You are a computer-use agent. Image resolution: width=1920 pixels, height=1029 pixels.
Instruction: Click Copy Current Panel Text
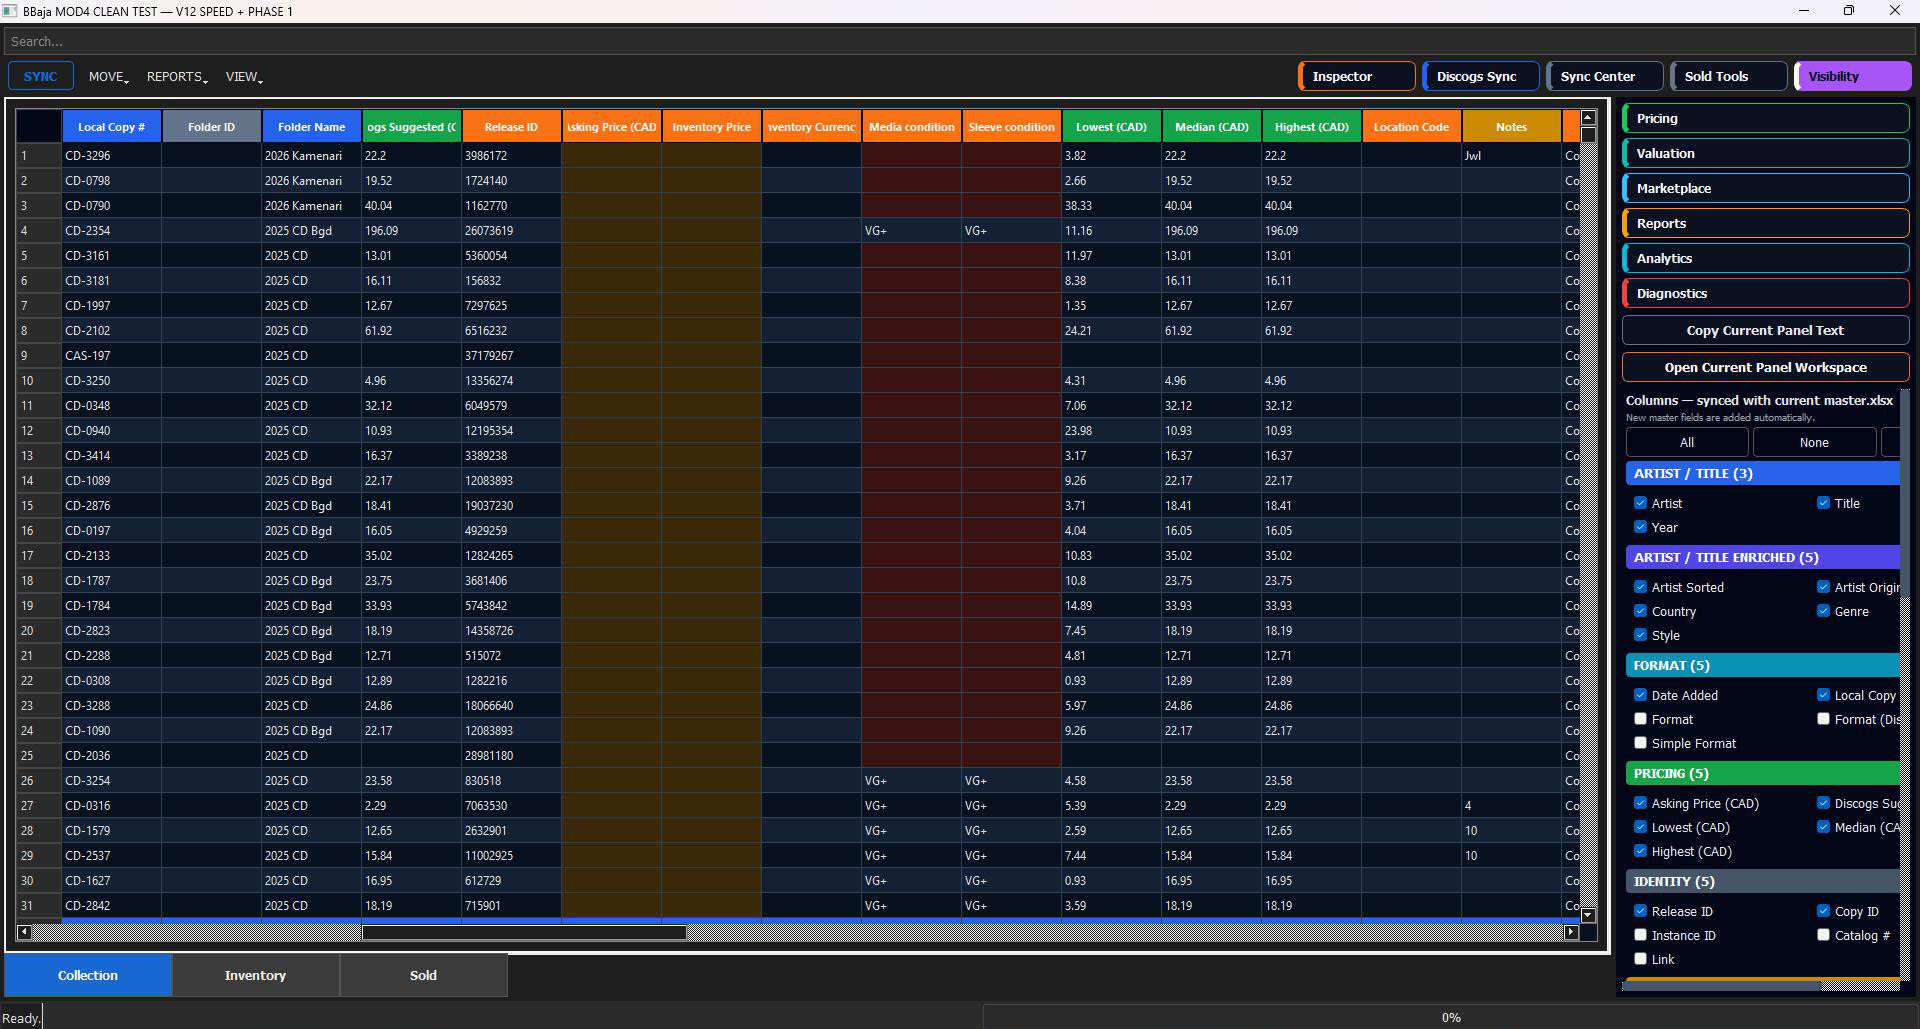[x=1765, y=330]
